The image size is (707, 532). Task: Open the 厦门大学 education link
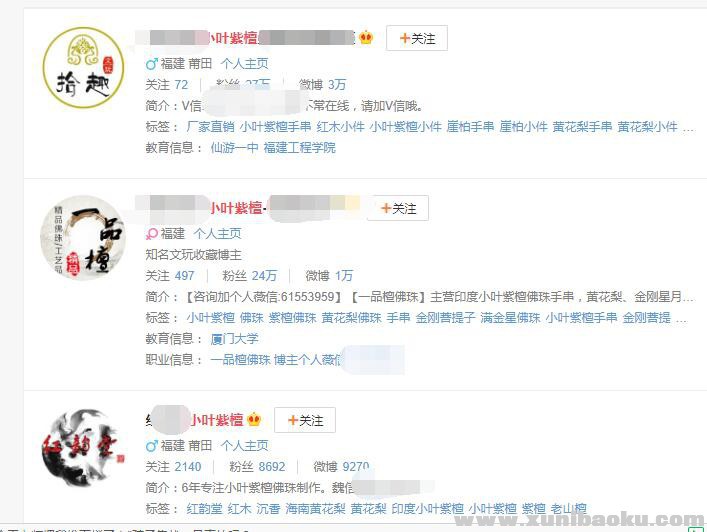click(234, 339)
